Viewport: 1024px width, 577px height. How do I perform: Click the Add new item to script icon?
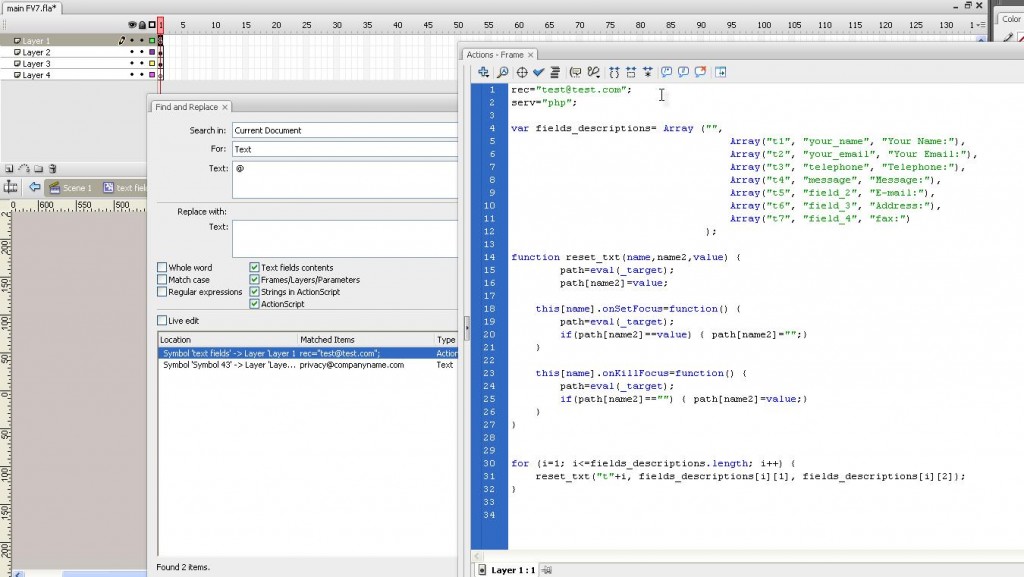click(x=484, y=72)
